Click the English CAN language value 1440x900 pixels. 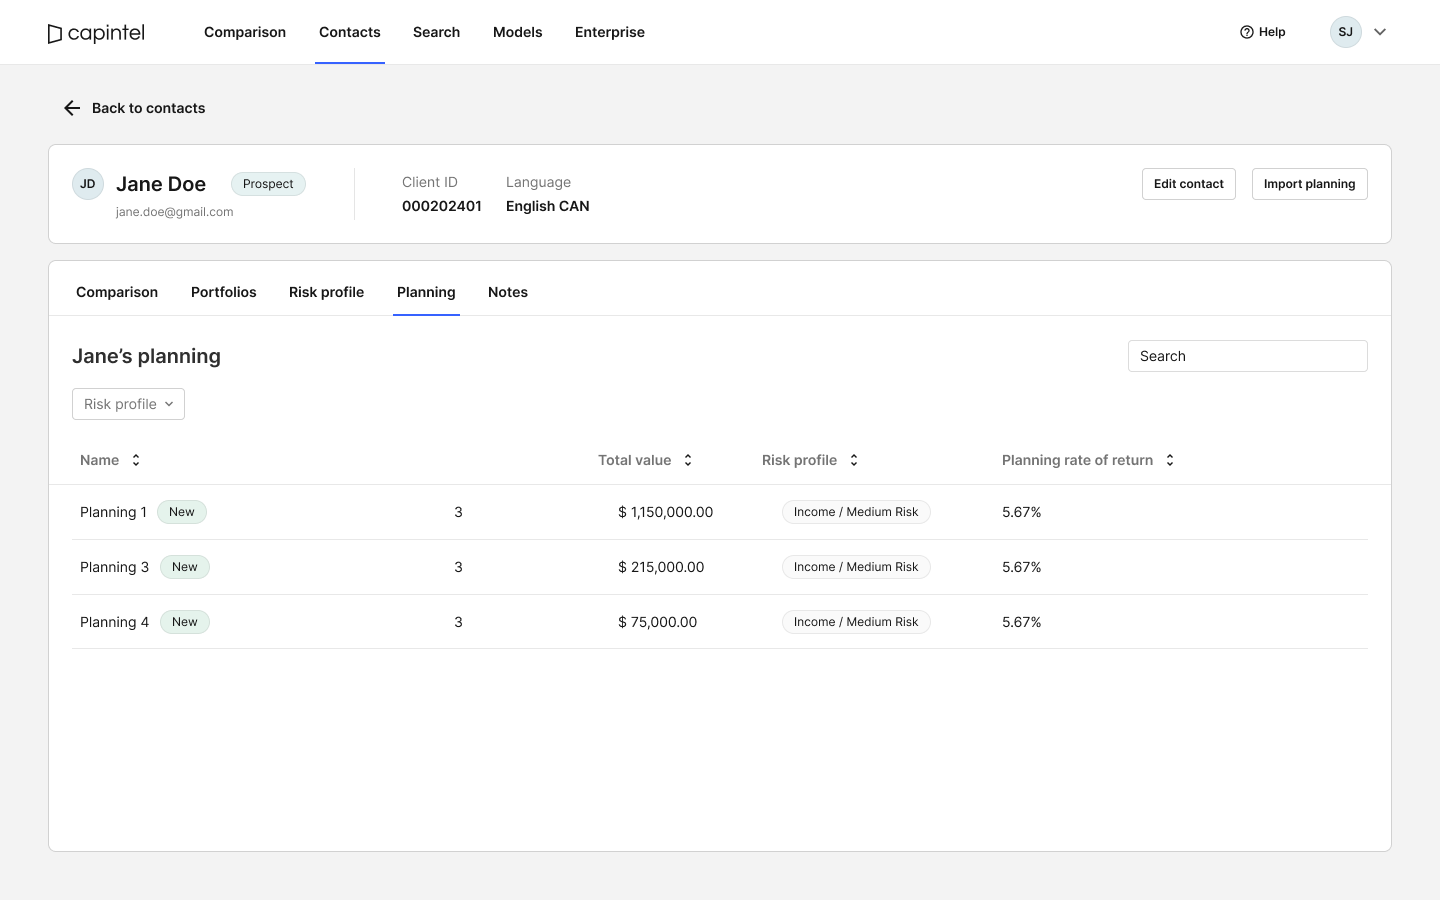pyautogui.click(x=548, y=206)
